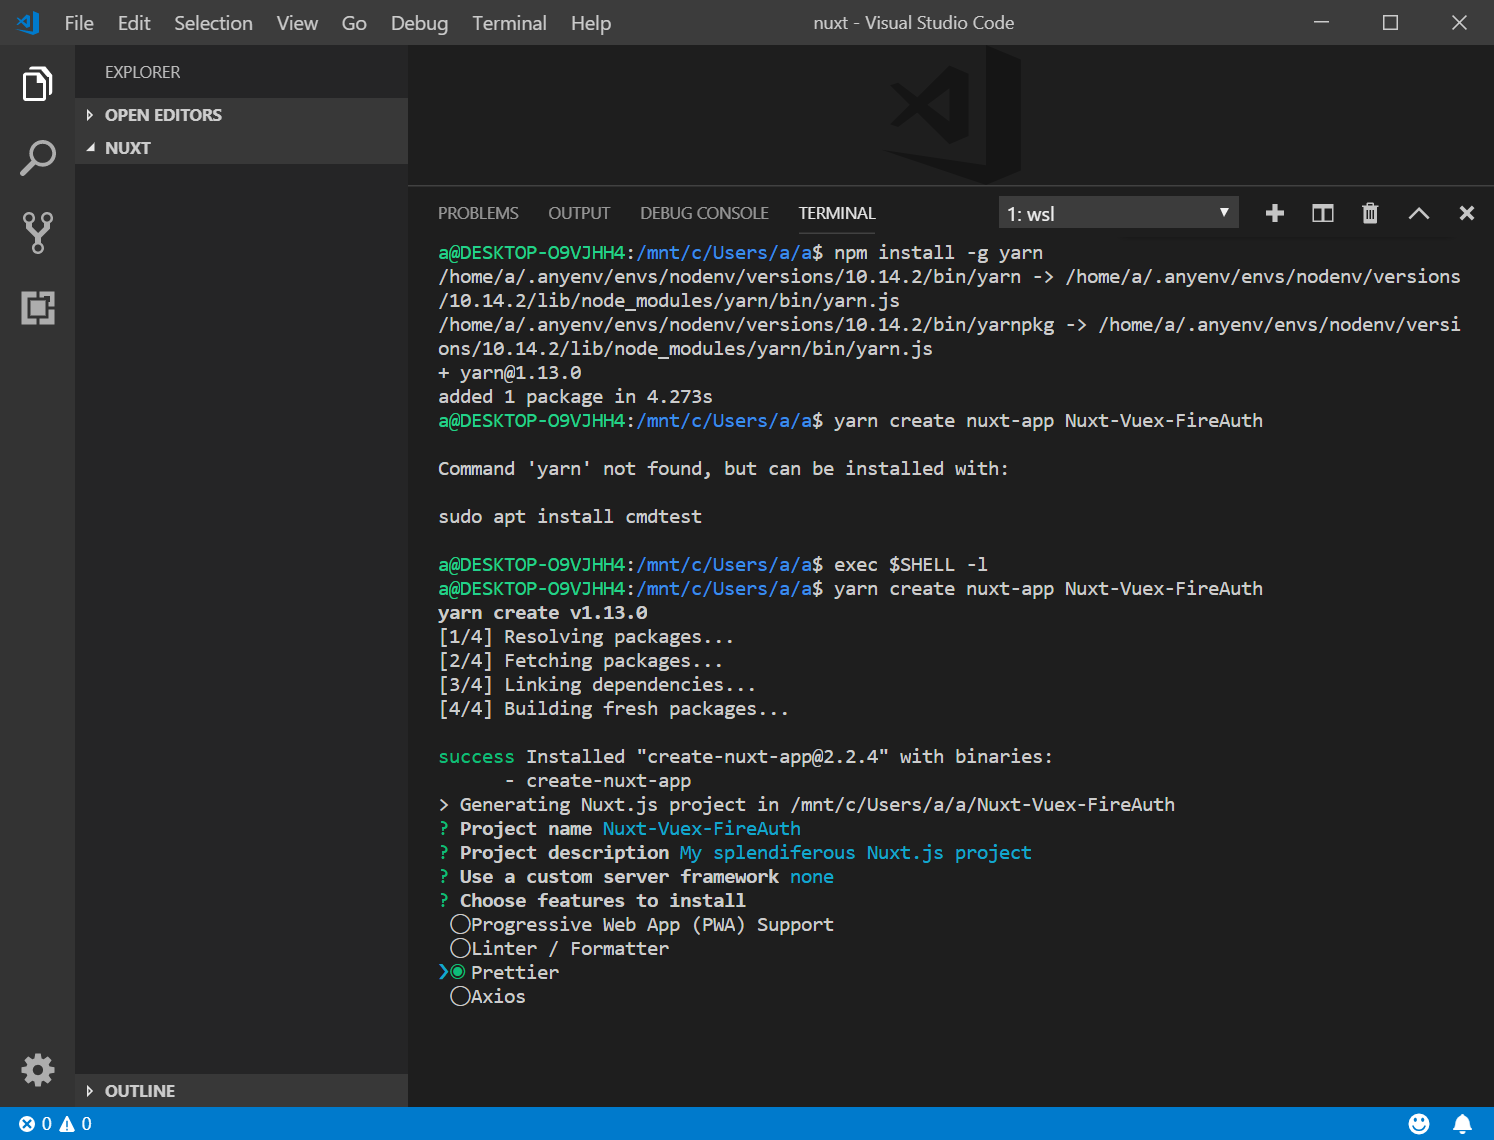Viewport: 1494px width, 1140px height.
Task: Open the terminal selector dropdown '1: wsl'
Action: pyautogui.click(x=1118, y=213)
